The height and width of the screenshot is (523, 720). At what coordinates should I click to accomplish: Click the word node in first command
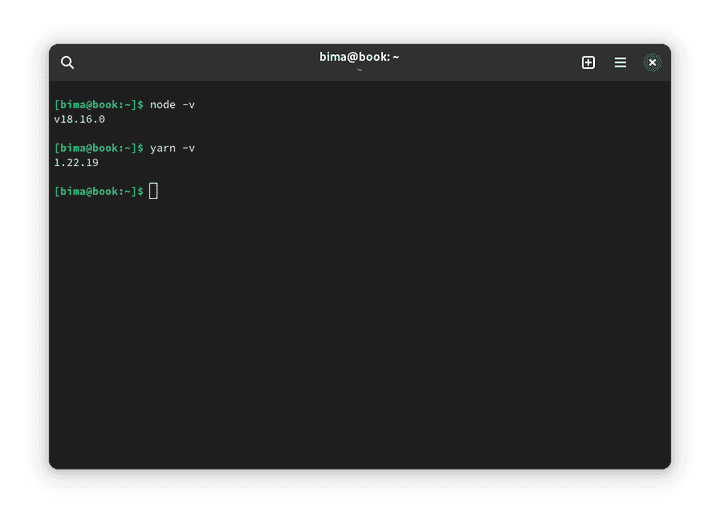(162, 105)
